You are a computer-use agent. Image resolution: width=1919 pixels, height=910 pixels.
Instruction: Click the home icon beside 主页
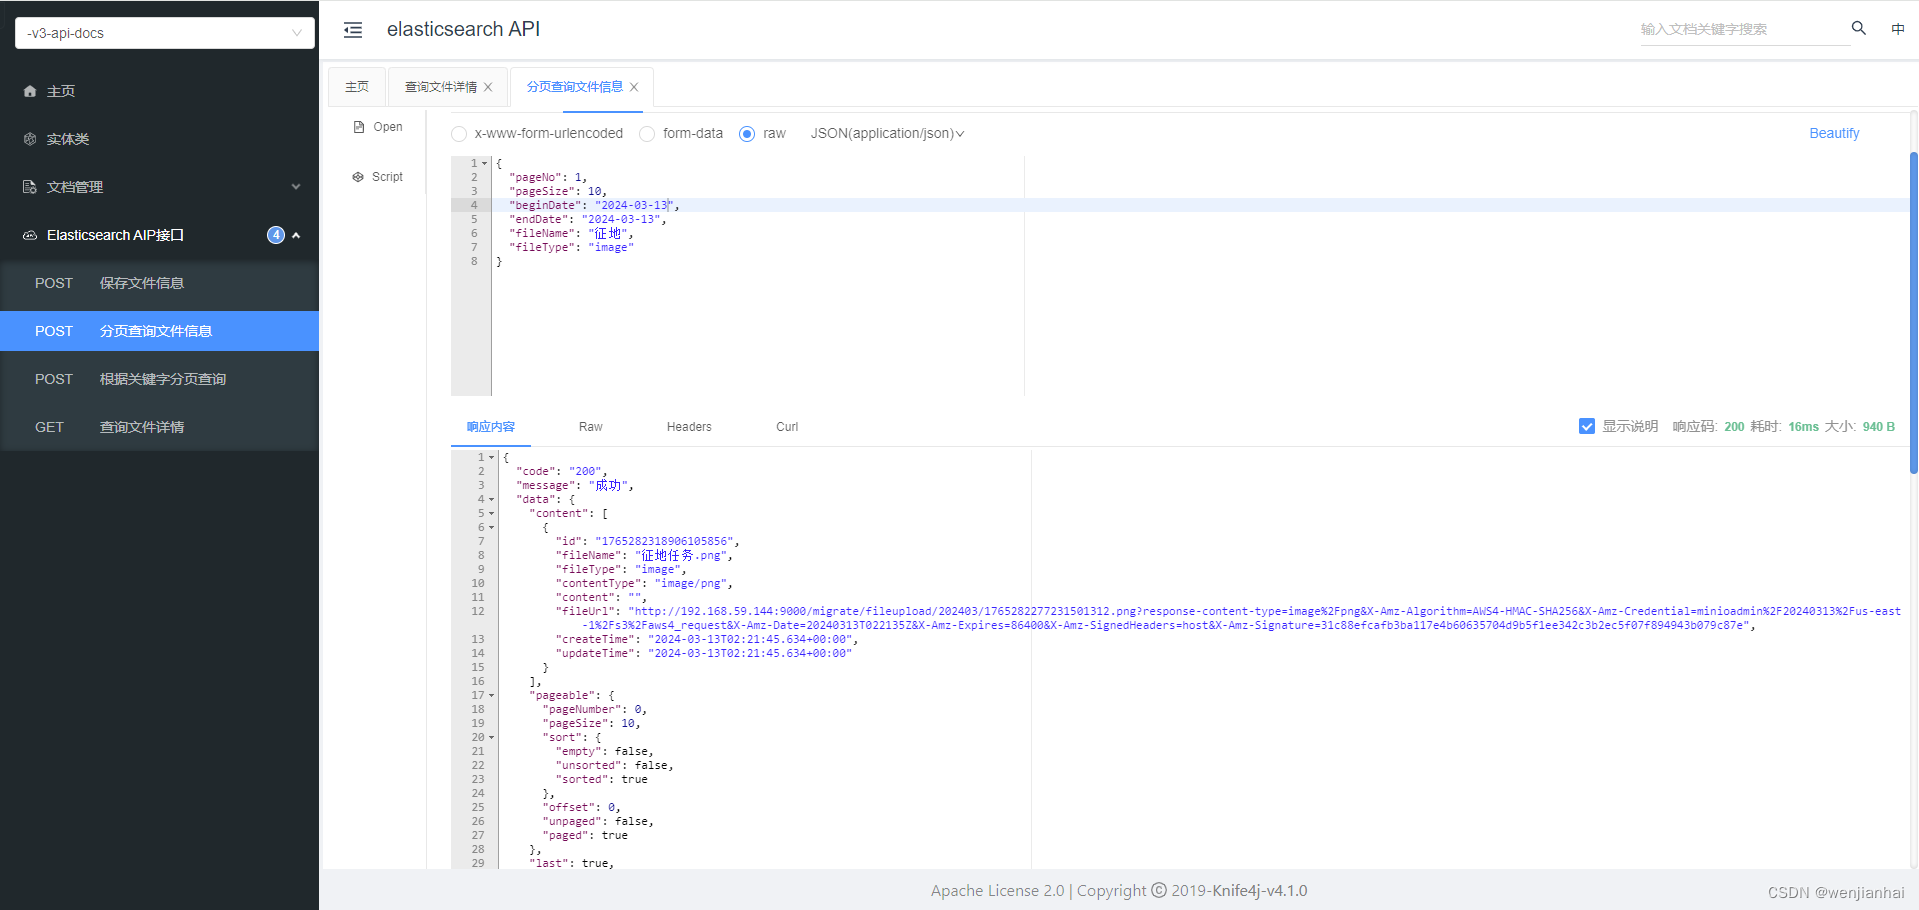(30, 91)
